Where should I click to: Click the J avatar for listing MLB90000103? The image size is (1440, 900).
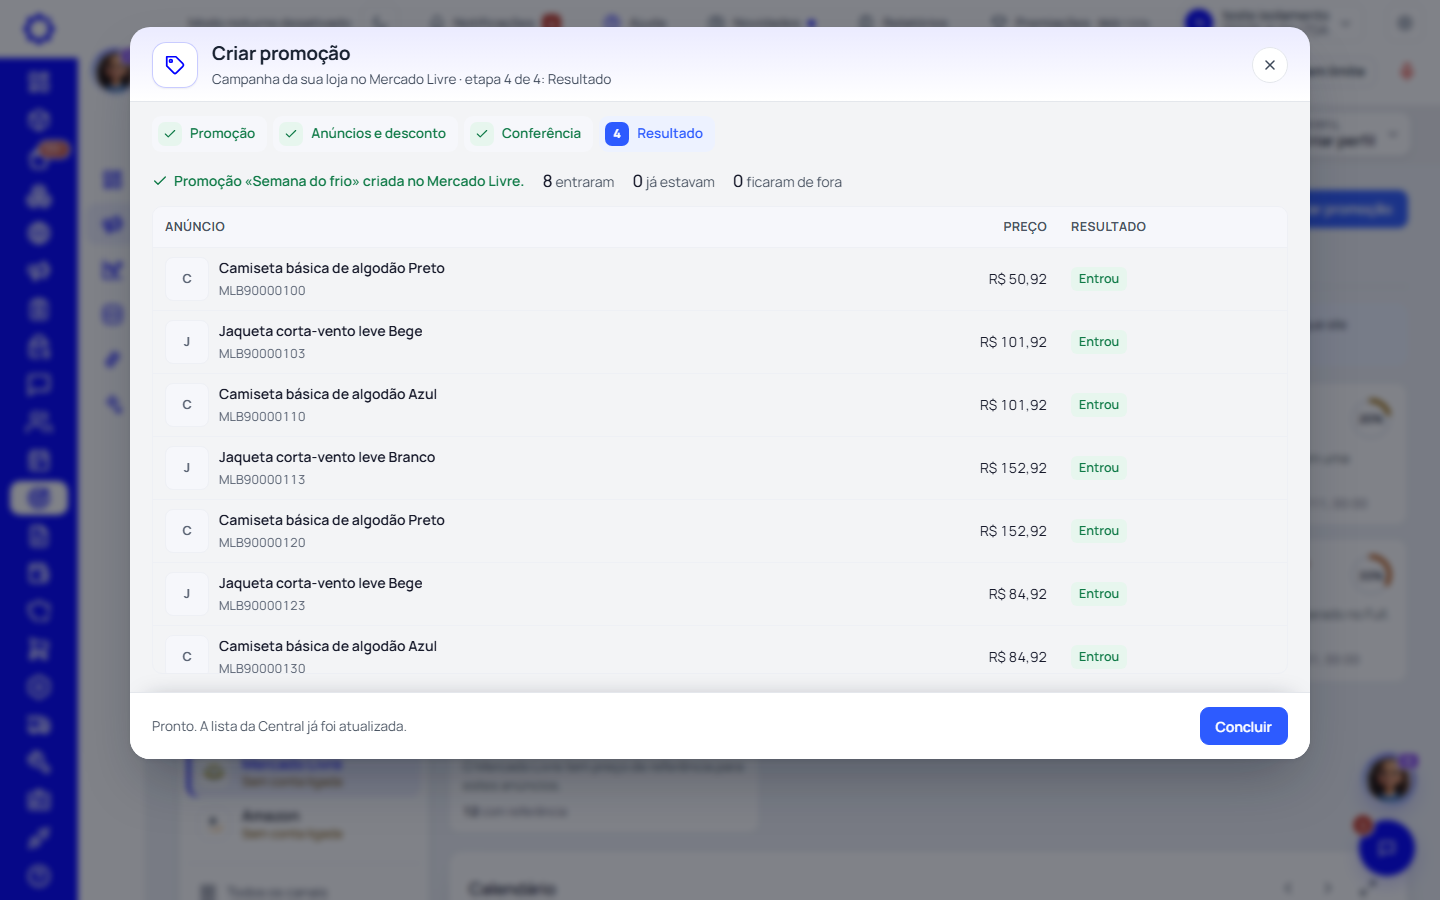point(187,342)
